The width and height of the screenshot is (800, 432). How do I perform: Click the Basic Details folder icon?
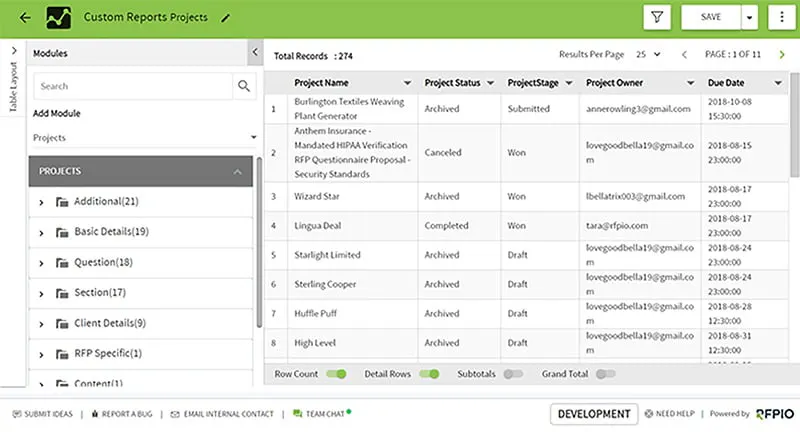(x=62, y=233)
